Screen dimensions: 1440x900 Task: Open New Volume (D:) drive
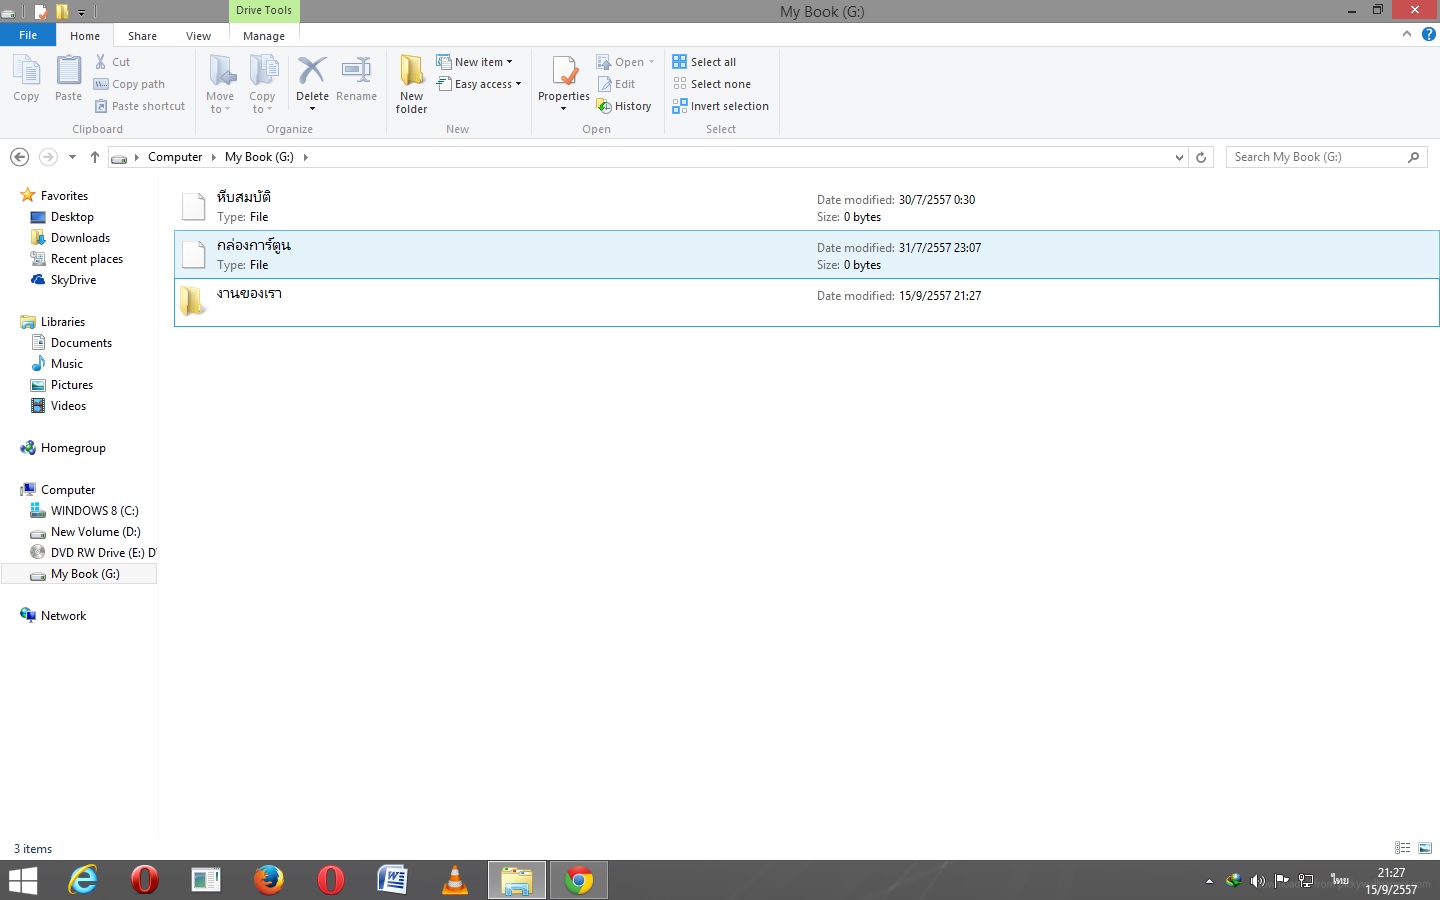pos(95,532)
